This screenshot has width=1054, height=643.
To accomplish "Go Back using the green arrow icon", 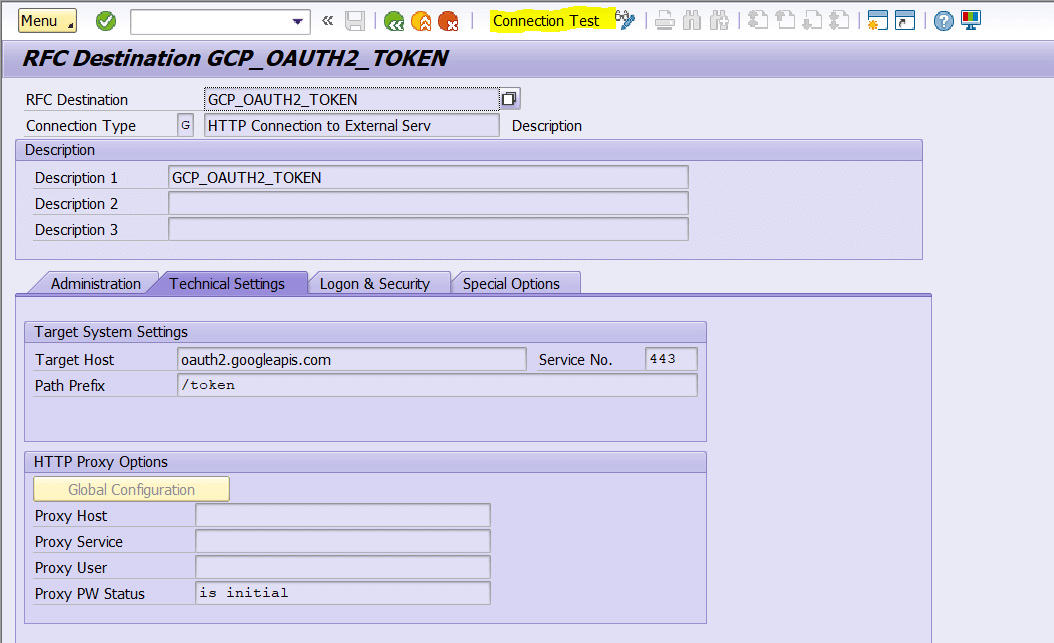I will (x=393, y=20).
